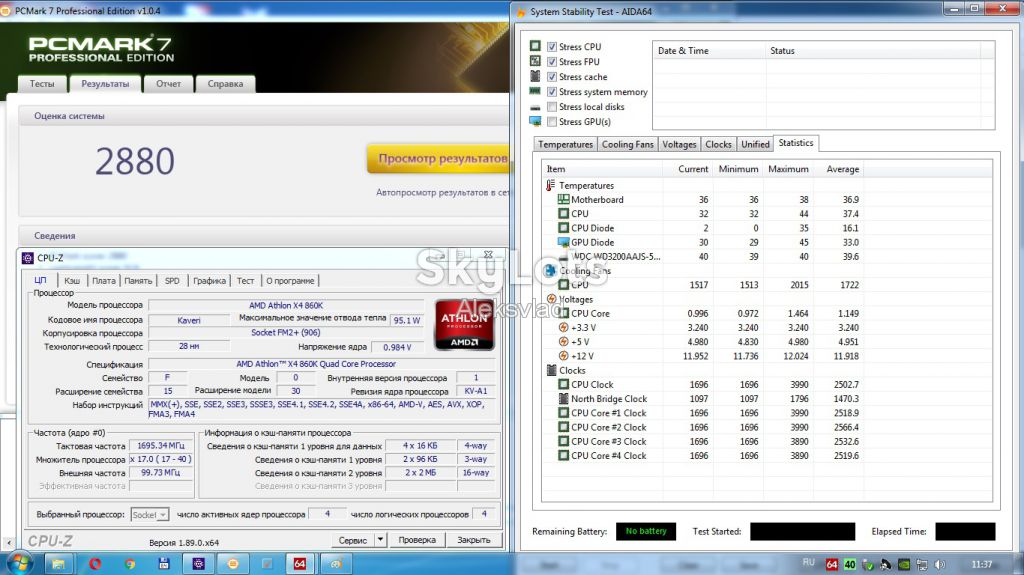
Task: Enable the Stress local disks checkbox
Action: click(552, 107)
